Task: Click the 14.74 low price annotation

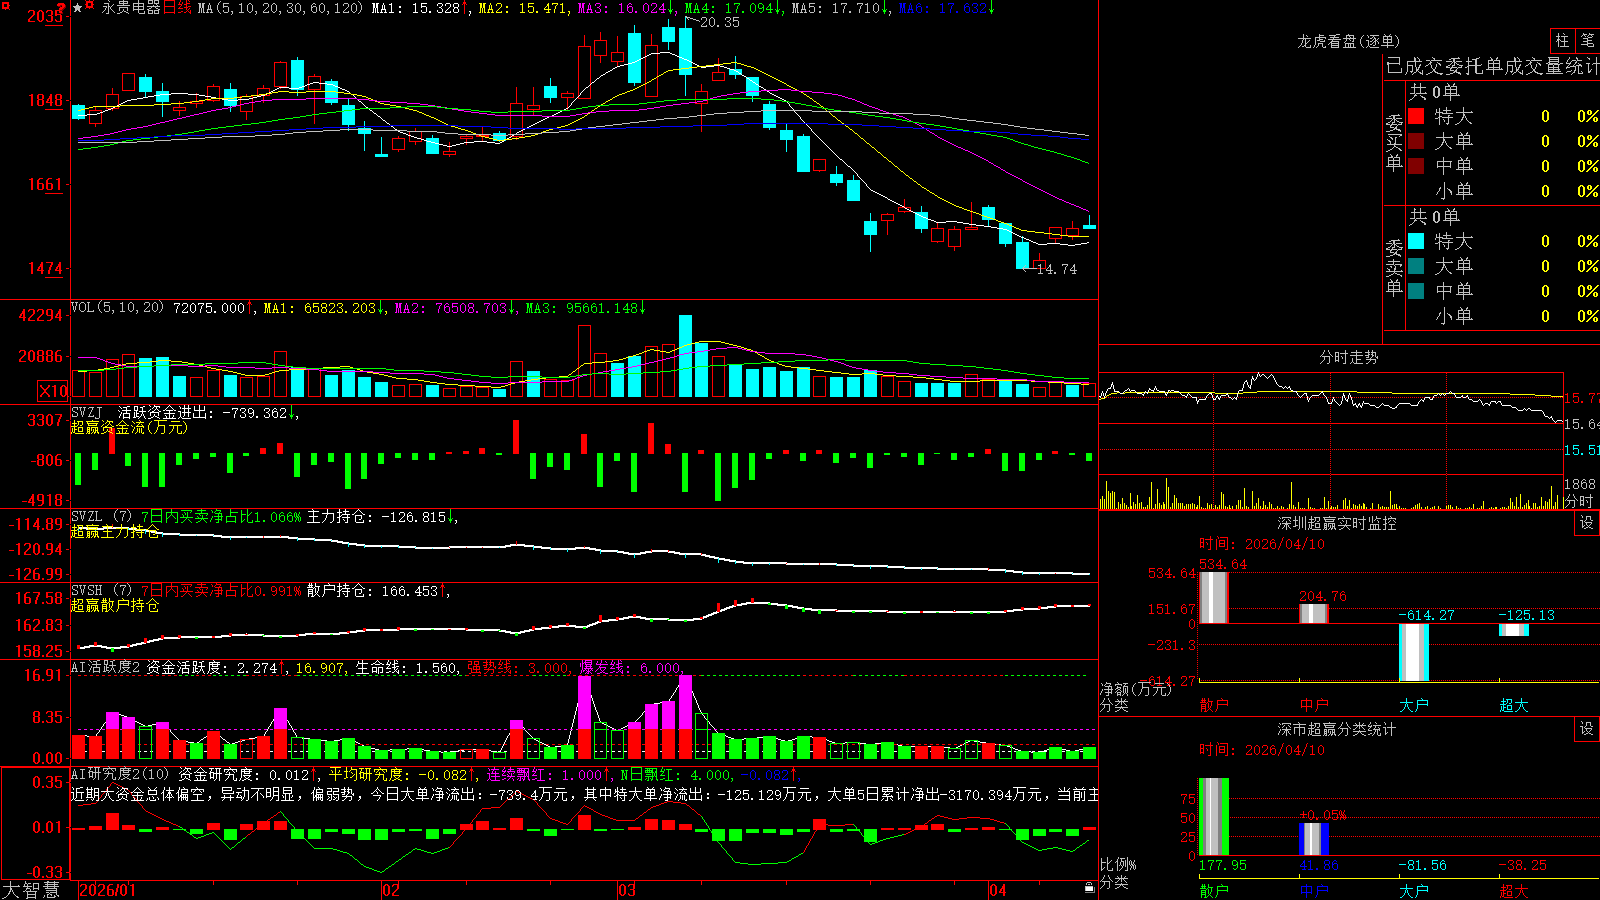Action: point(1057,269)
